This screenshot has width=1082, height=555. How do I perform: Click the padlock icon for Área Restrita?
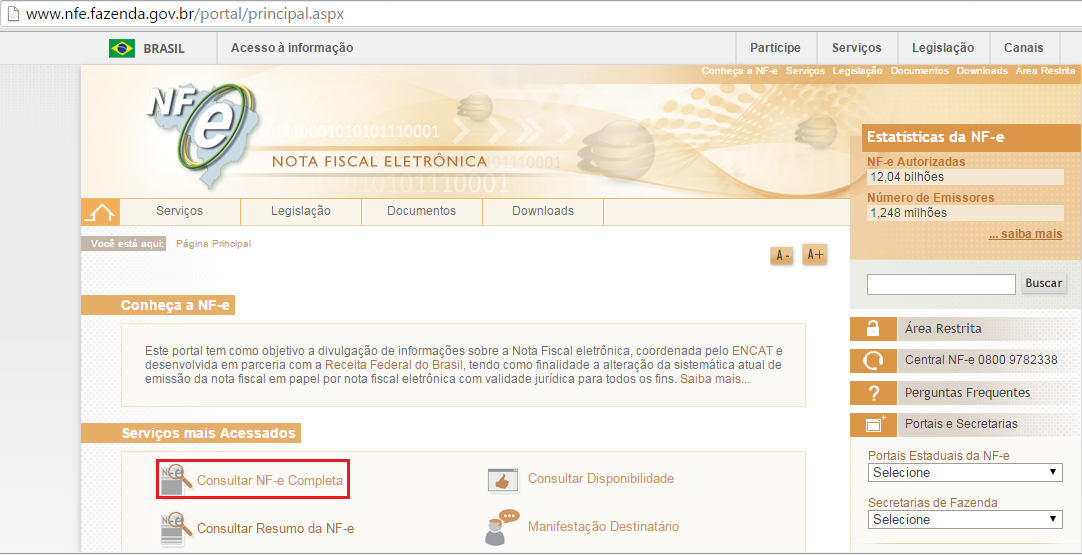pos(873,329)
